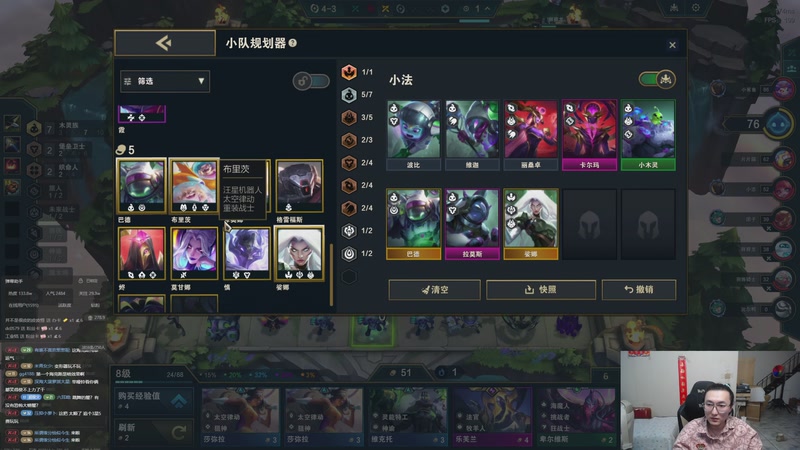Click the 撤销 undo button
The height and width of the screenshot is (450, 800).
[639, 290]
